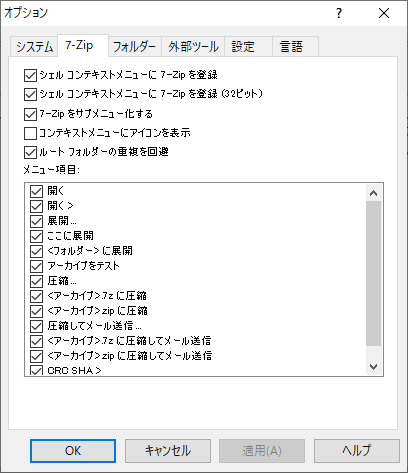Click the menu items list scrollbar thumb
Screen dimensions: 408x473
coord(373,273)
